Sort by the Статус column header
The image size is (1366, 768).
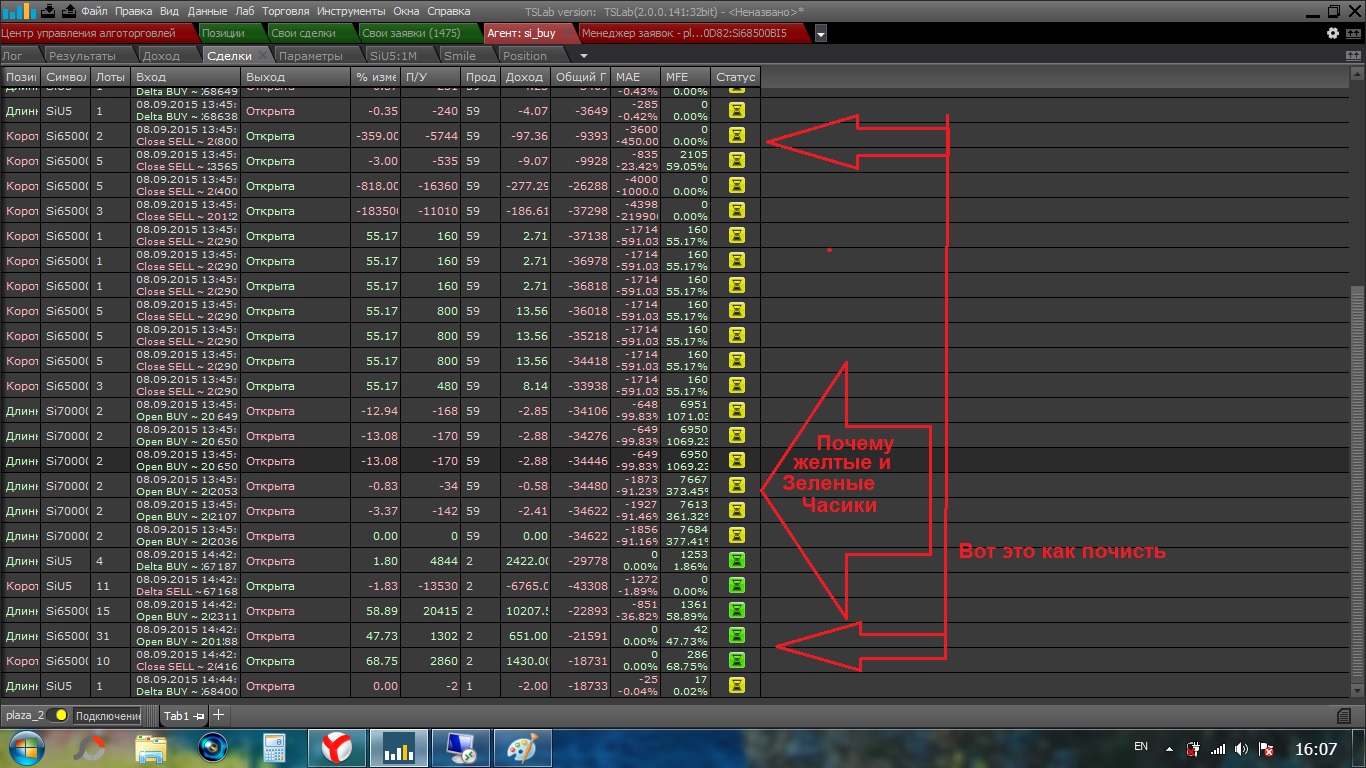[736, 77]
